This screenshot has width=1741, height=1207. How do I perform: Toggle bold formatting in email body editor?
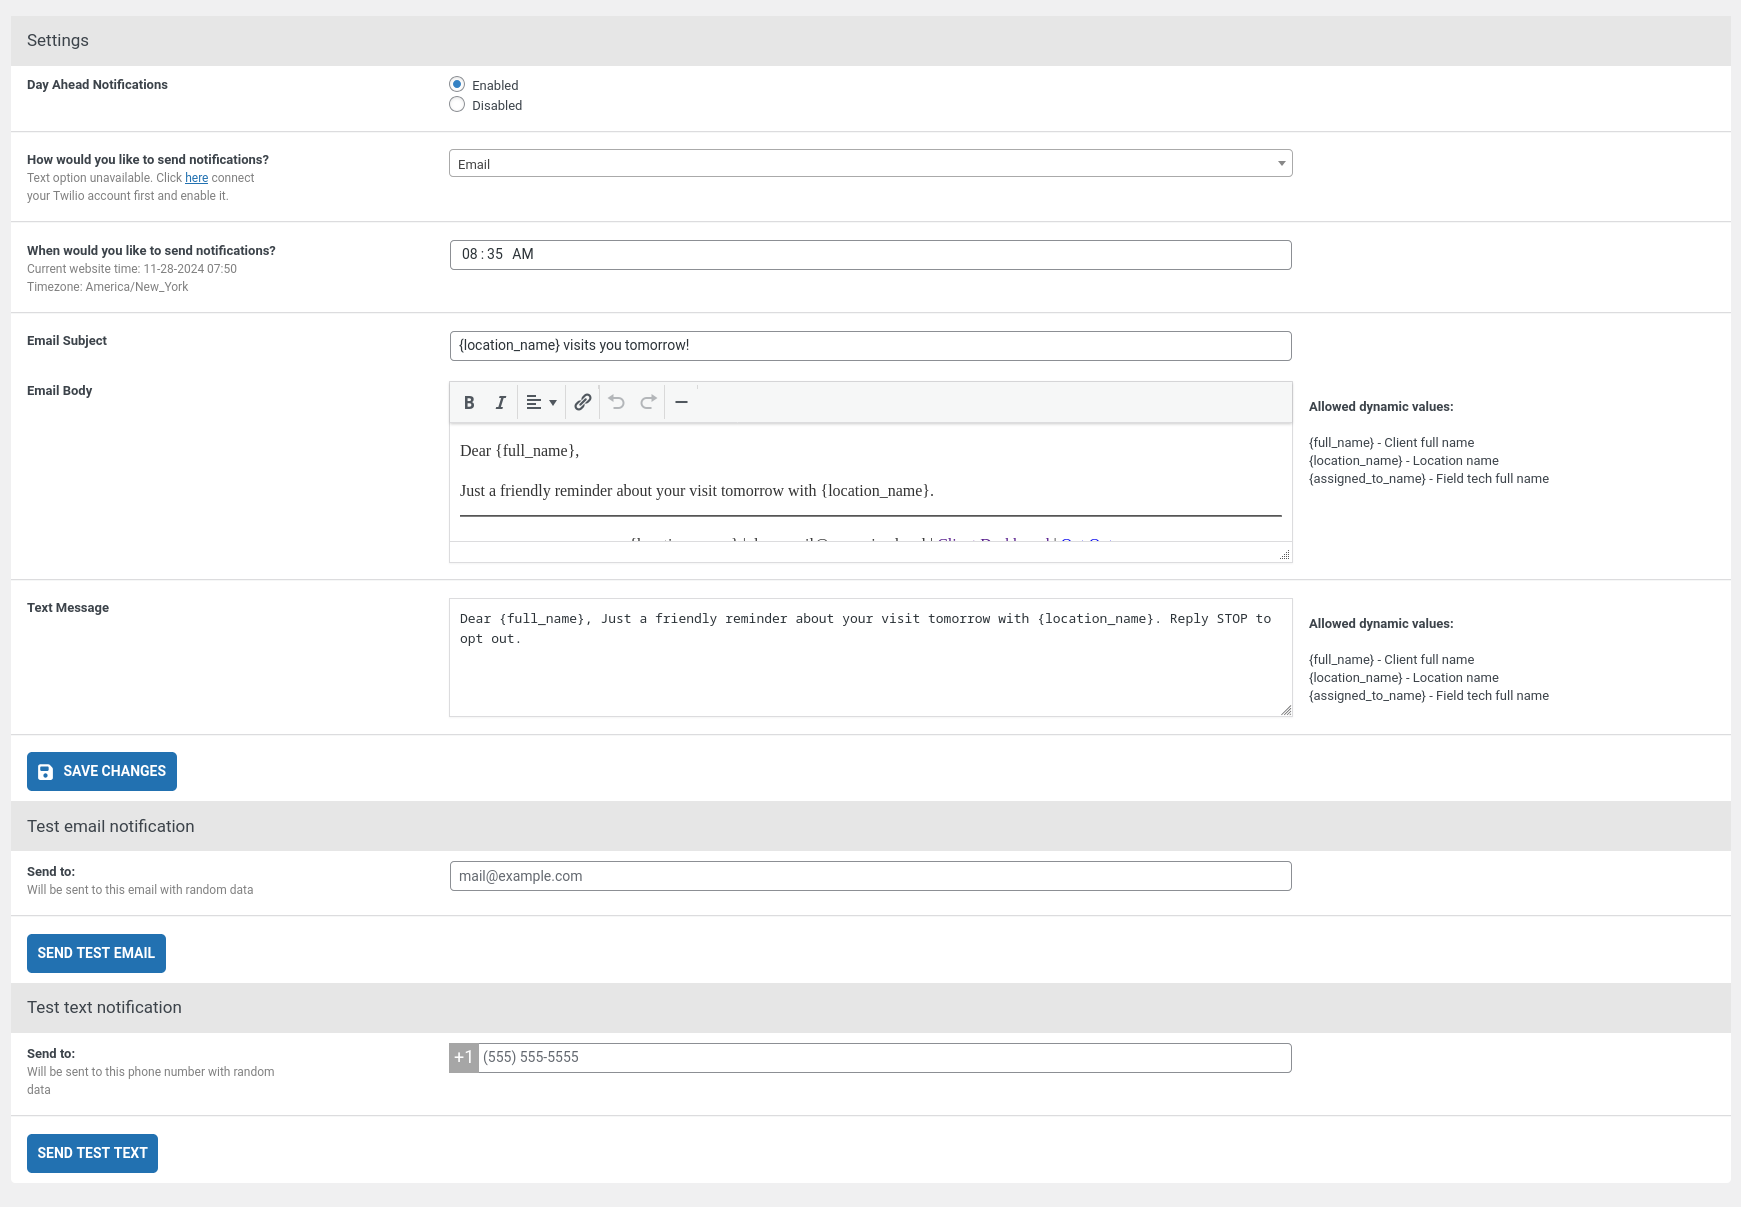pos(469,402)
